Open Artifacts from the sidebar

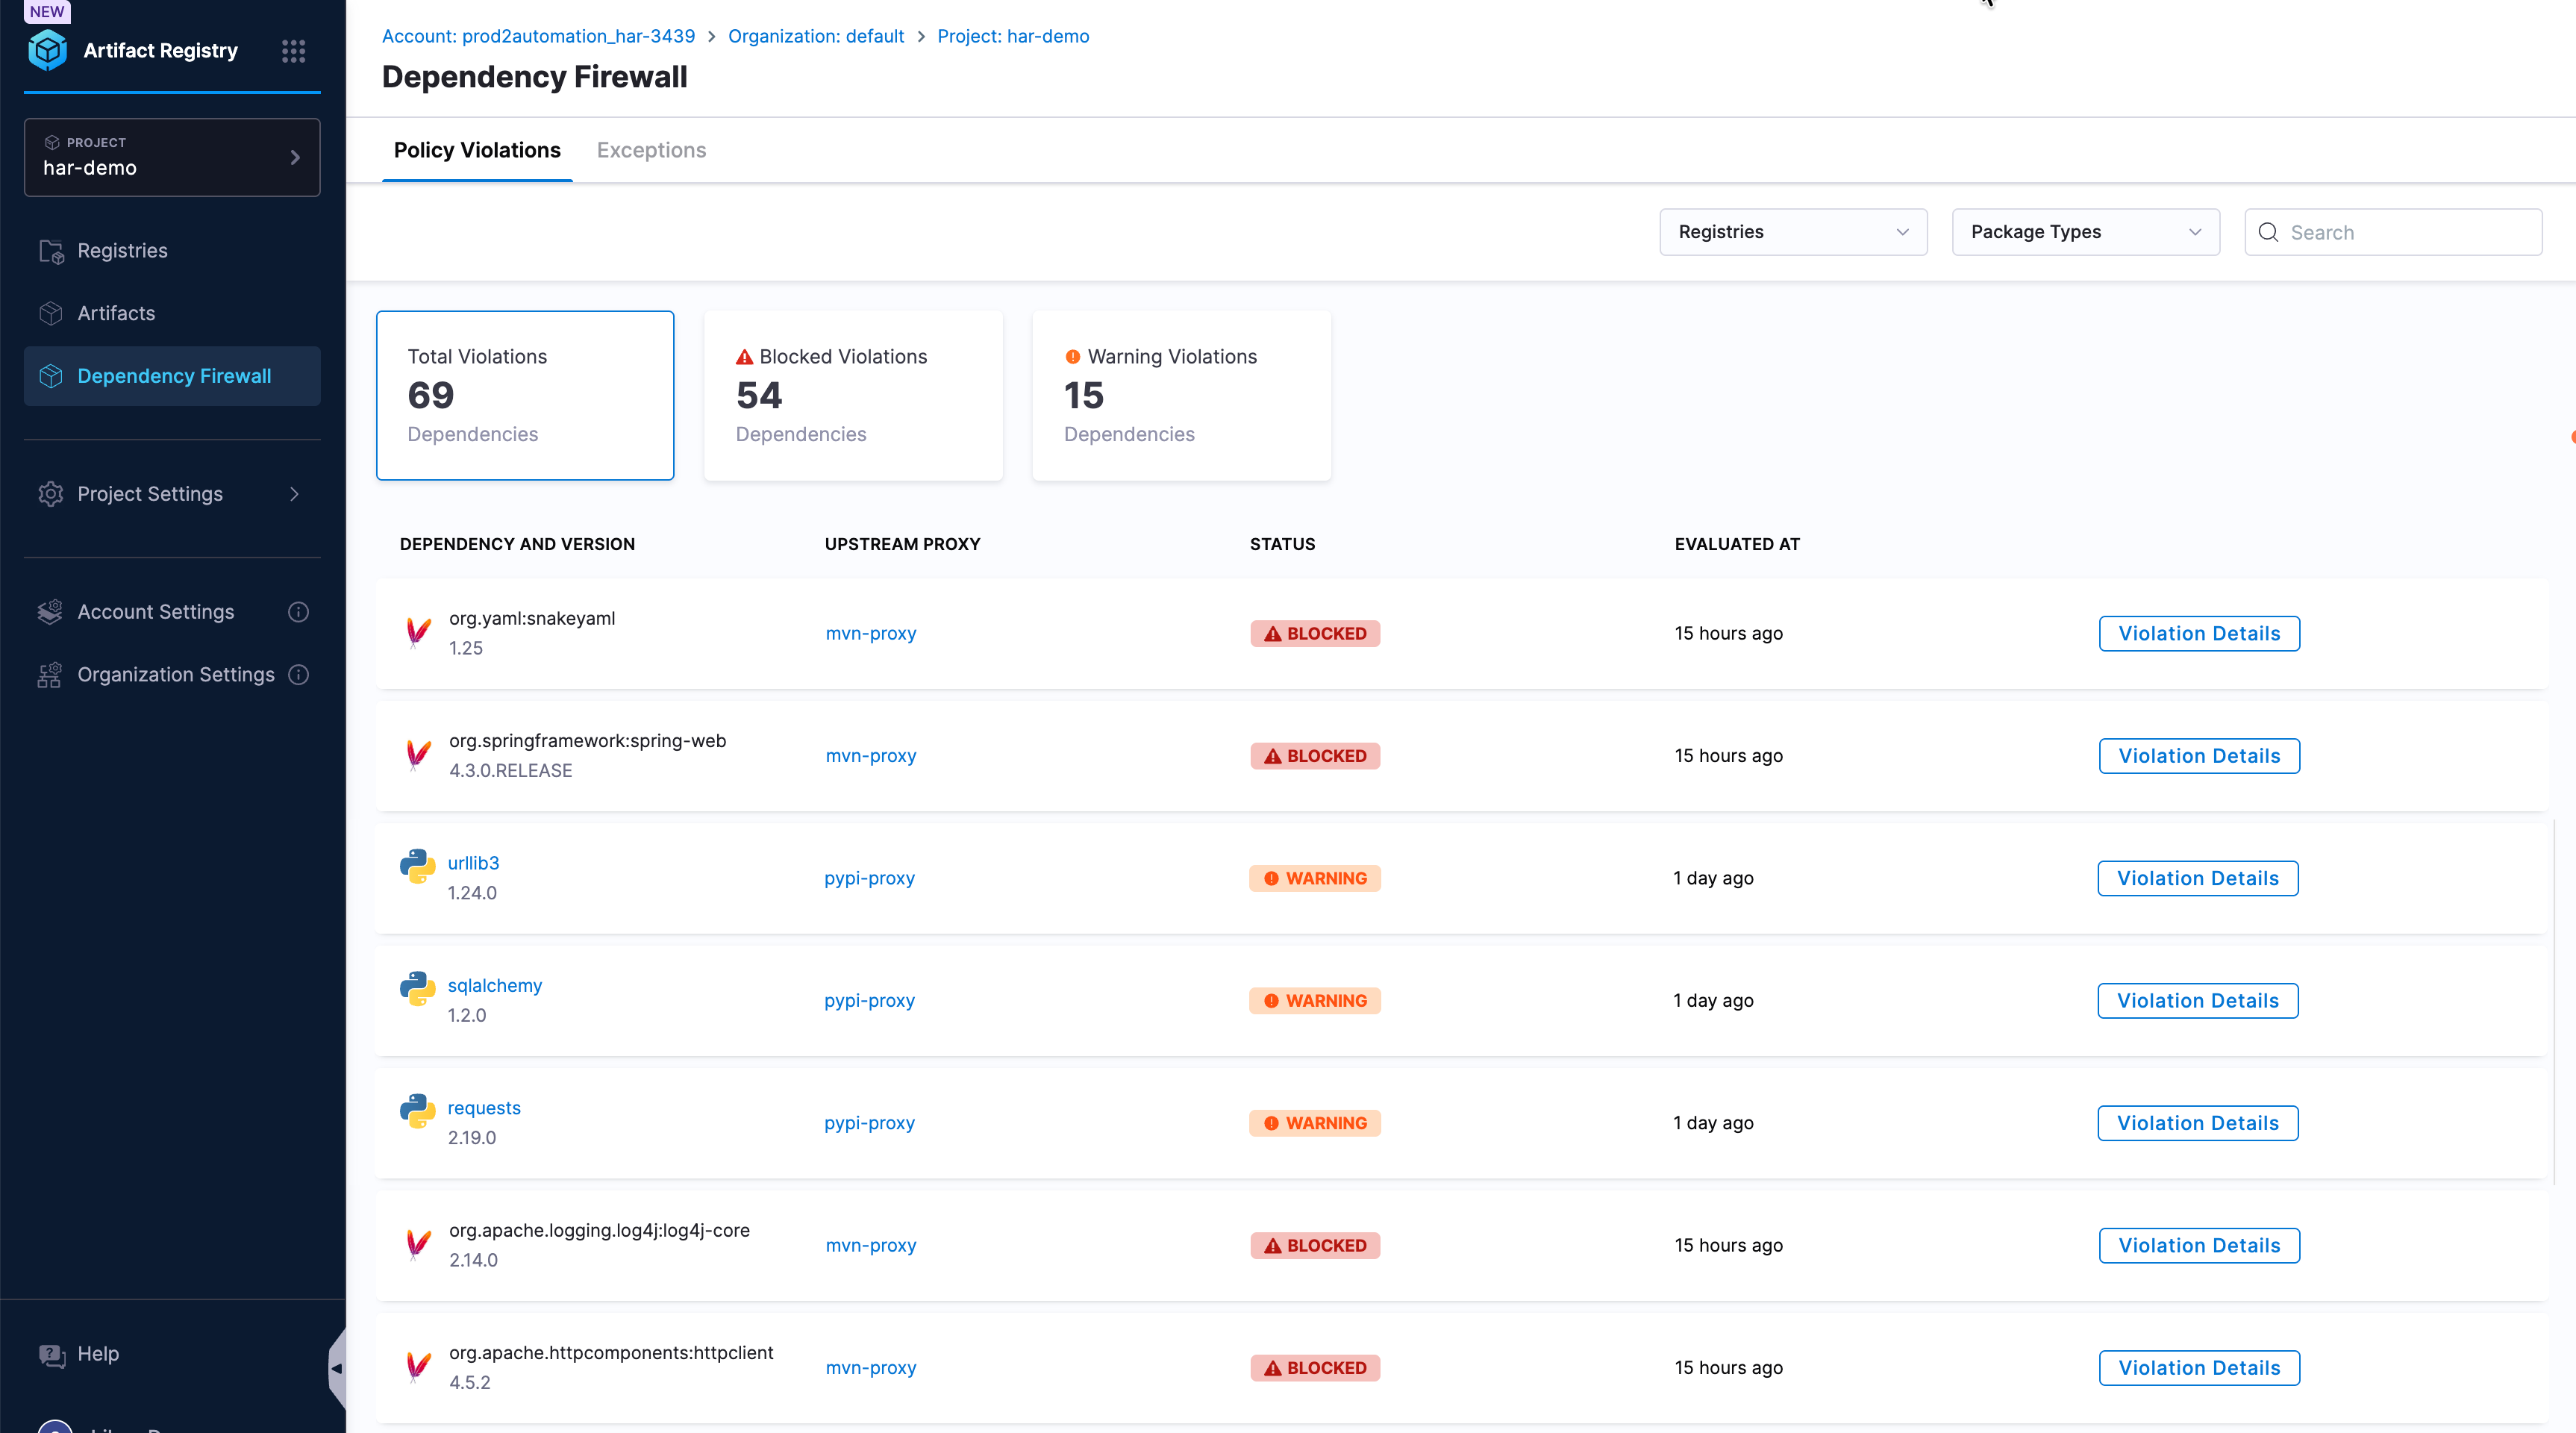(116, 313)
